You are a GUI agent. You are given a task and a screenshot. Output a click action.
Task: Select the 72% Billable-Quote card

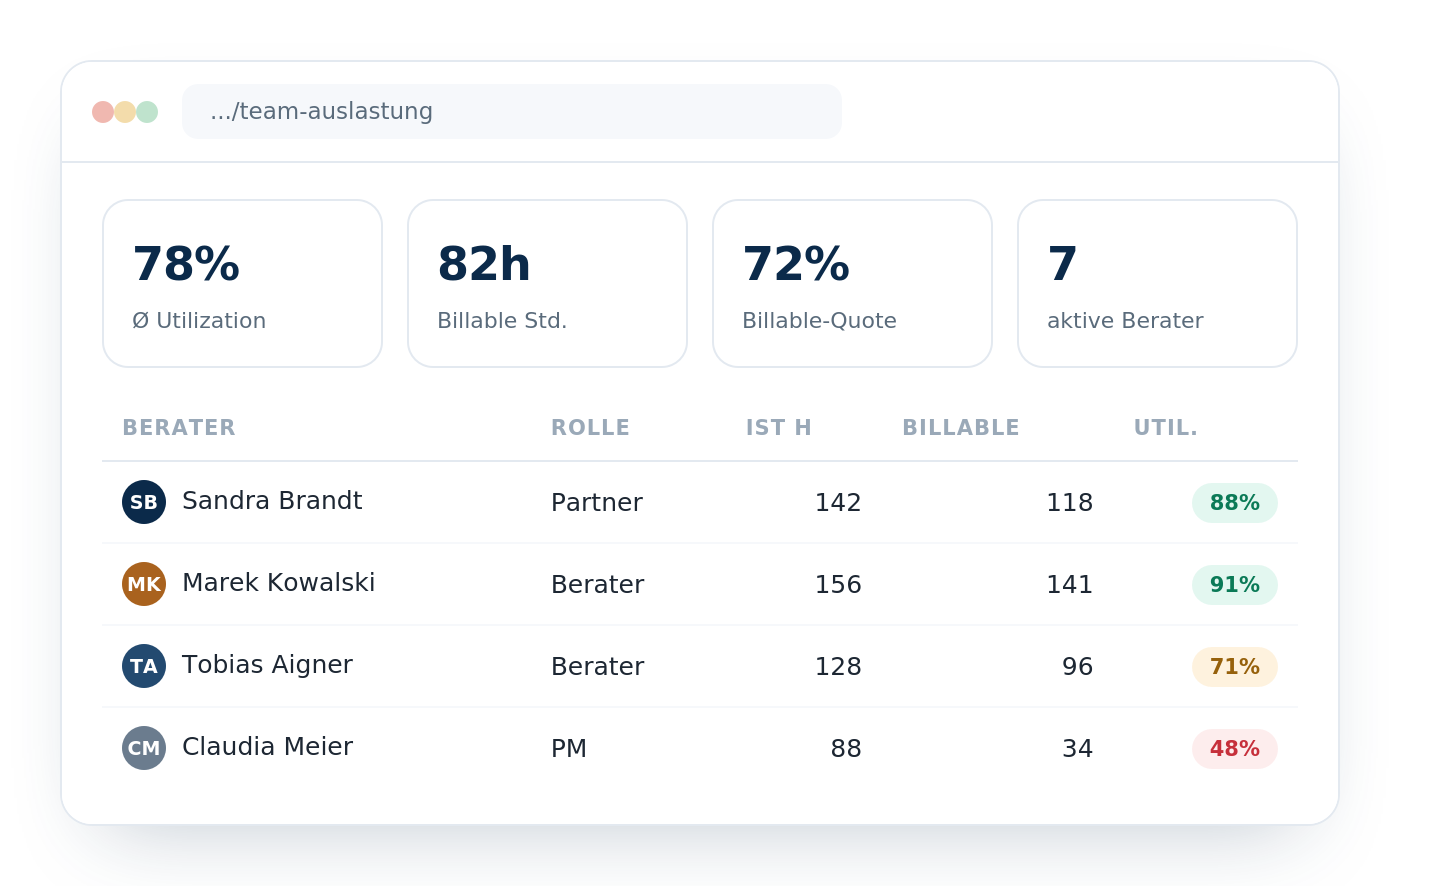click(x=853, y=284)
